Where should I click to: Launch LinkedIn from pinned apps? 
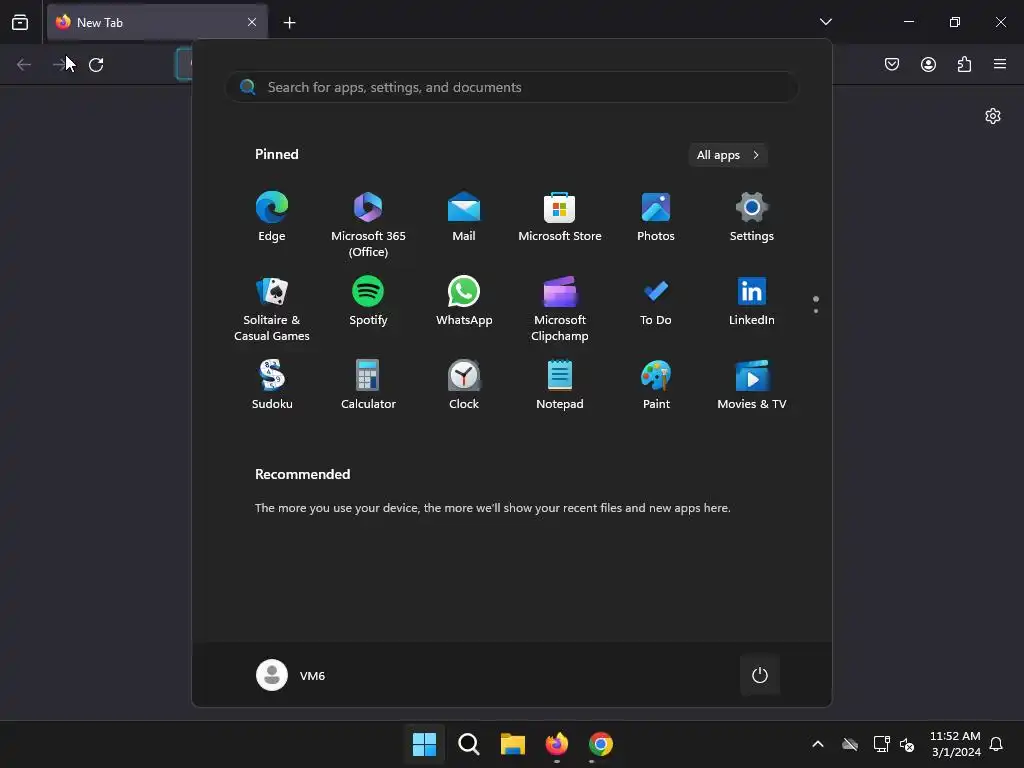752,300
